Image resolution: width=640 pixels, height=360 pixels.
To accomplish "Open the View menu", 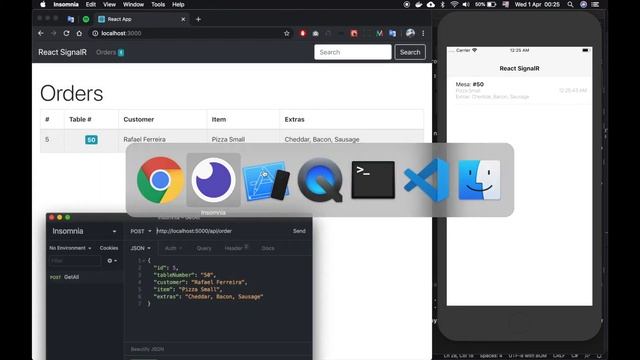I will pyautogui.click(x=109, y=4).
